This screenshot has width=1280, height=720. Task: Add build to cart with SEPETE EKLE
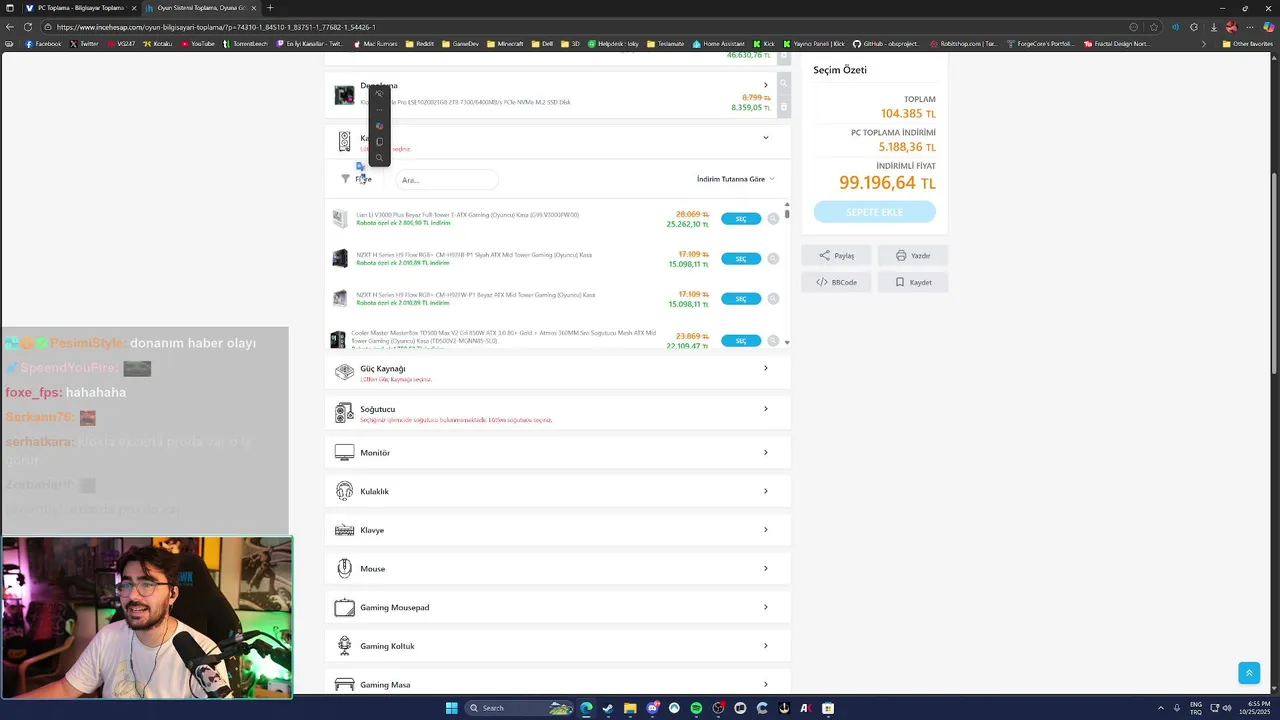875,212
